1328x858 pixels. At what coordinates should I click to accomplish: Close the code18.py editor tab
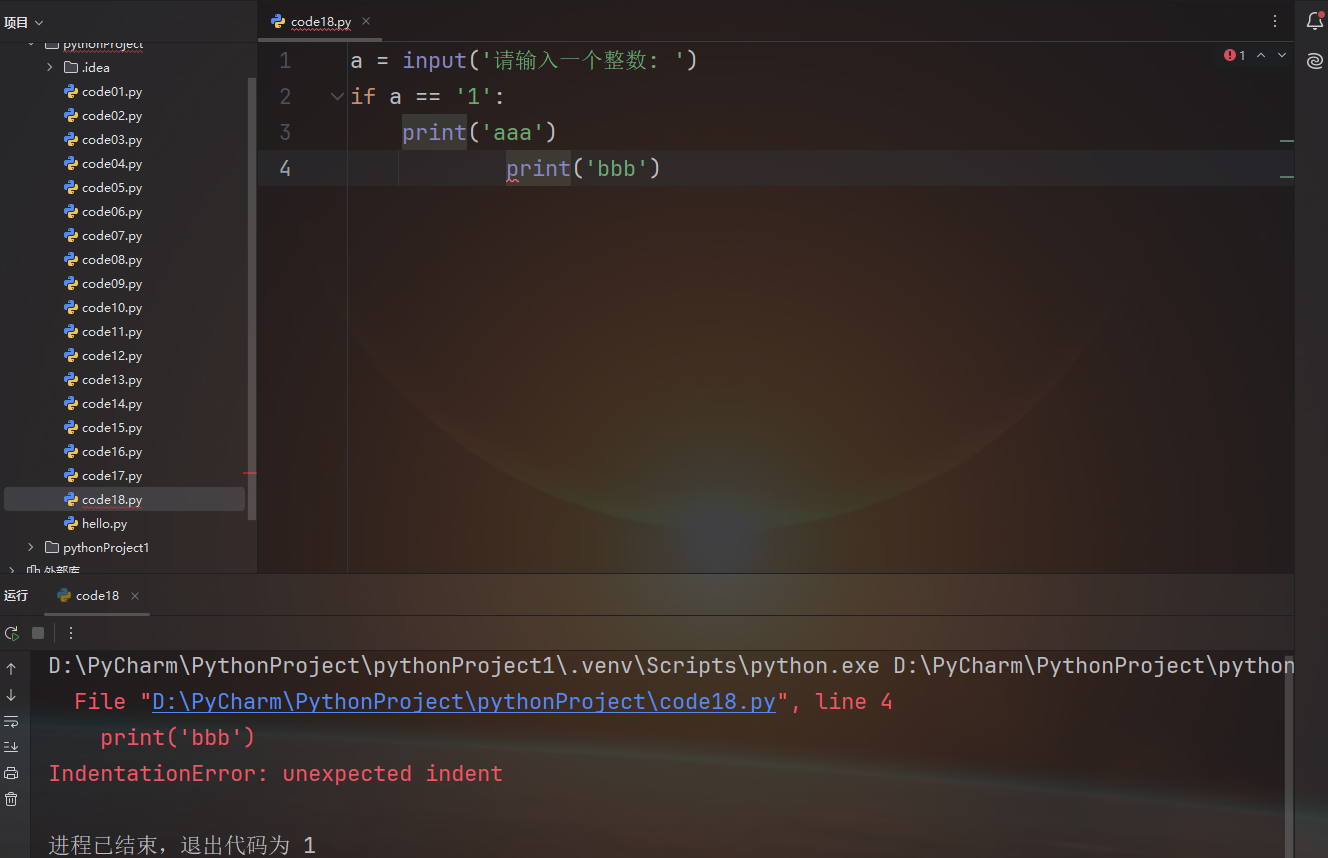pyautogui.click(x=365, y=21)
